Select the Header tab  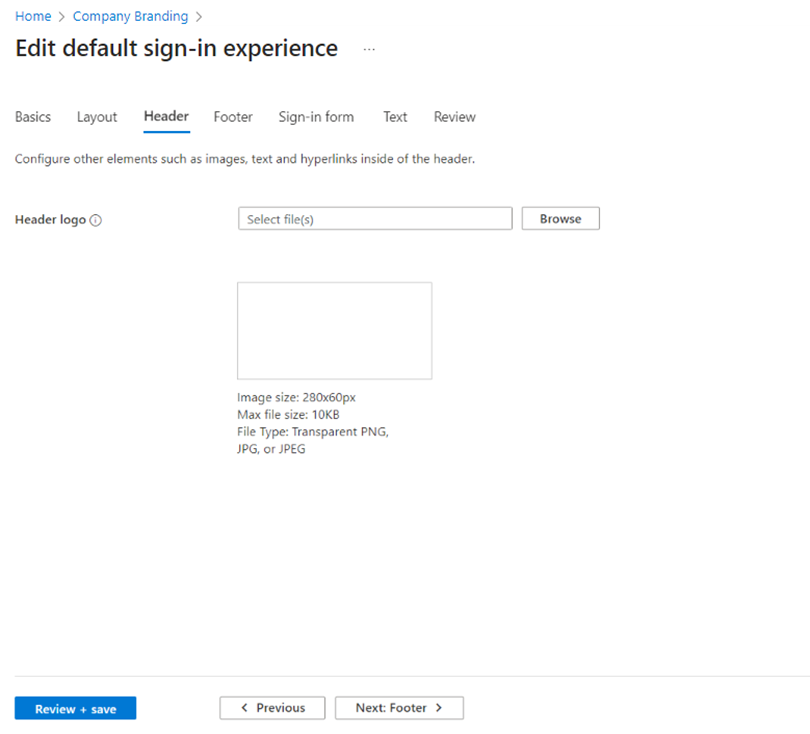(165, 117)
